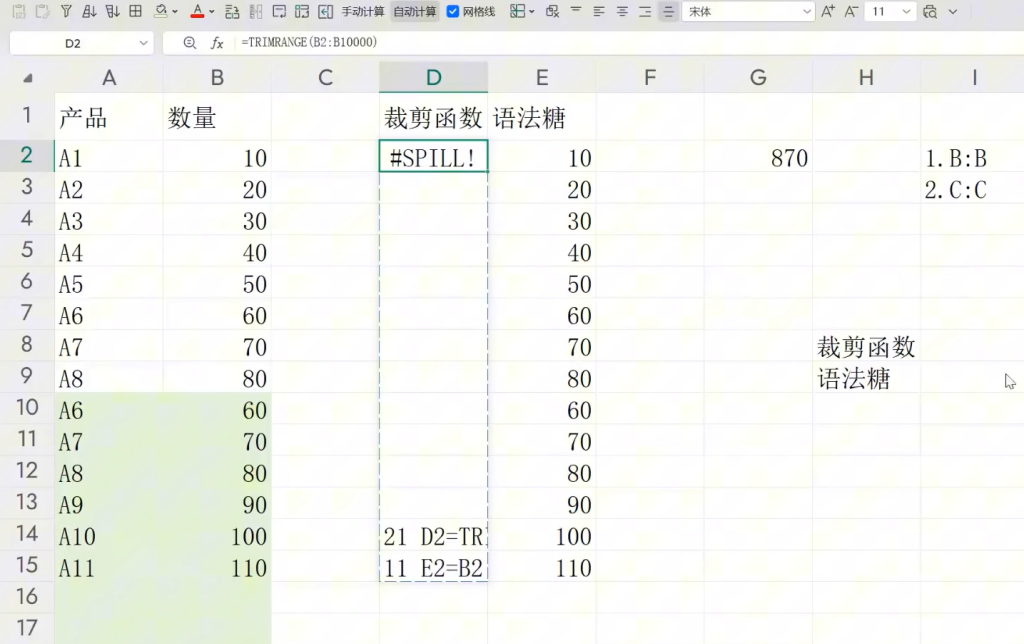Click the 1.B:B cell
This screenshot has width=1024, height=644.
point(972,157)
